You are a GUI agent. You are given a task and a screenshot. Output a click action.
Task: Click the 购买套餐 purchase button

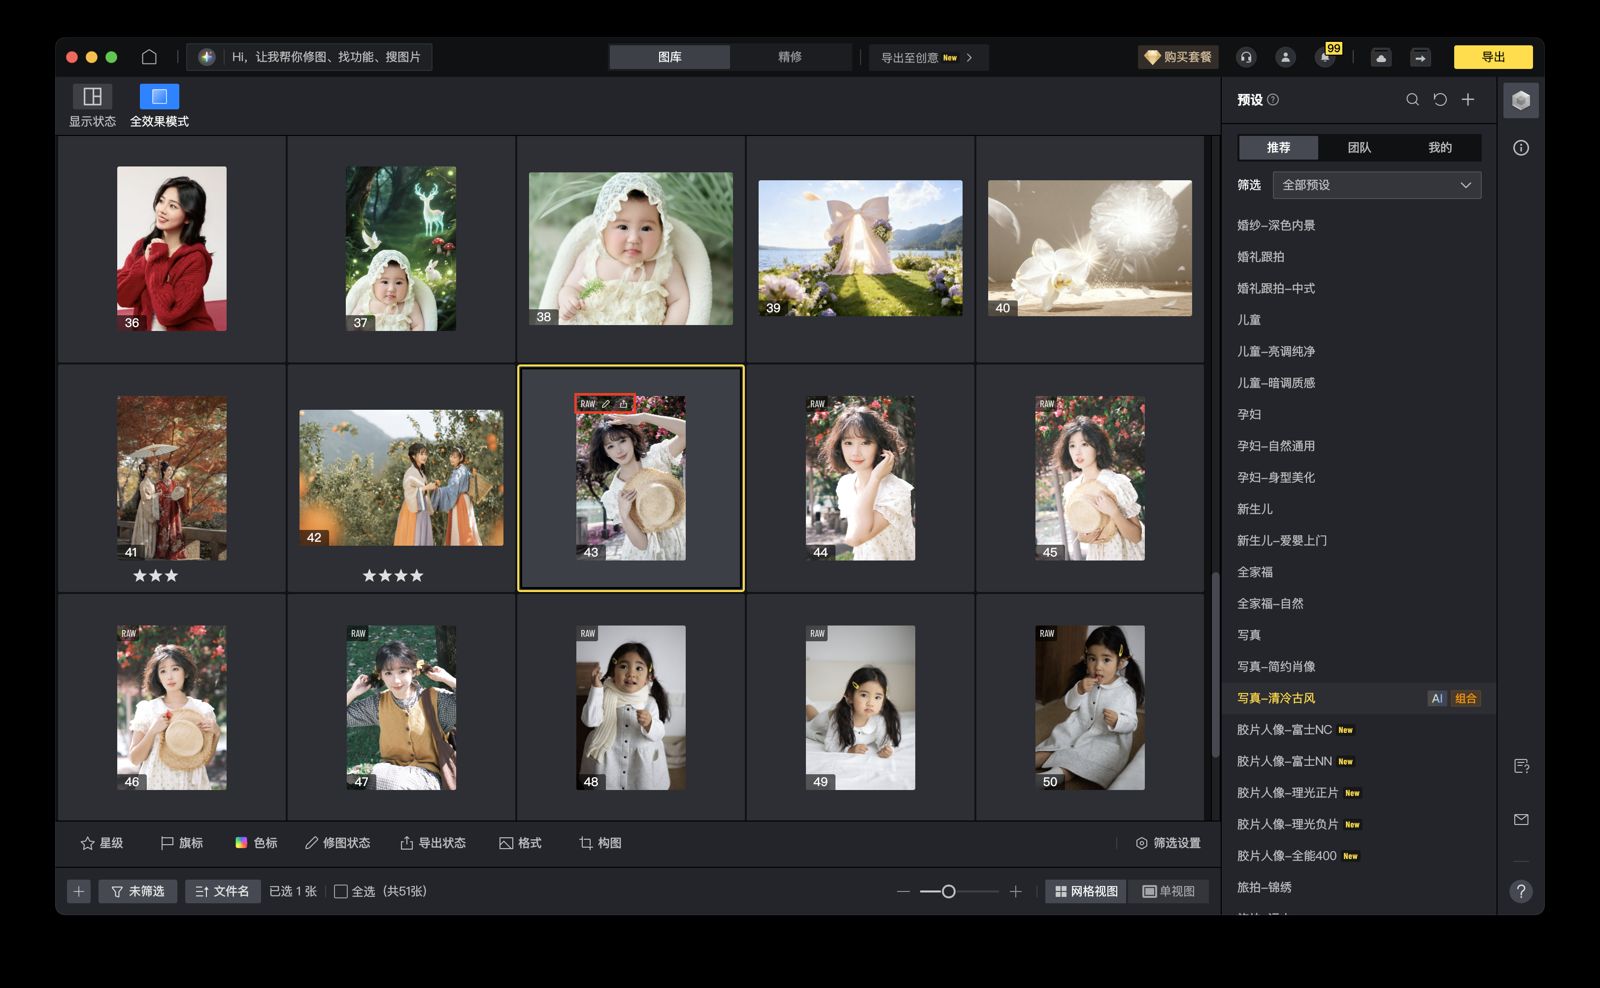click(x=1178, y=57)
